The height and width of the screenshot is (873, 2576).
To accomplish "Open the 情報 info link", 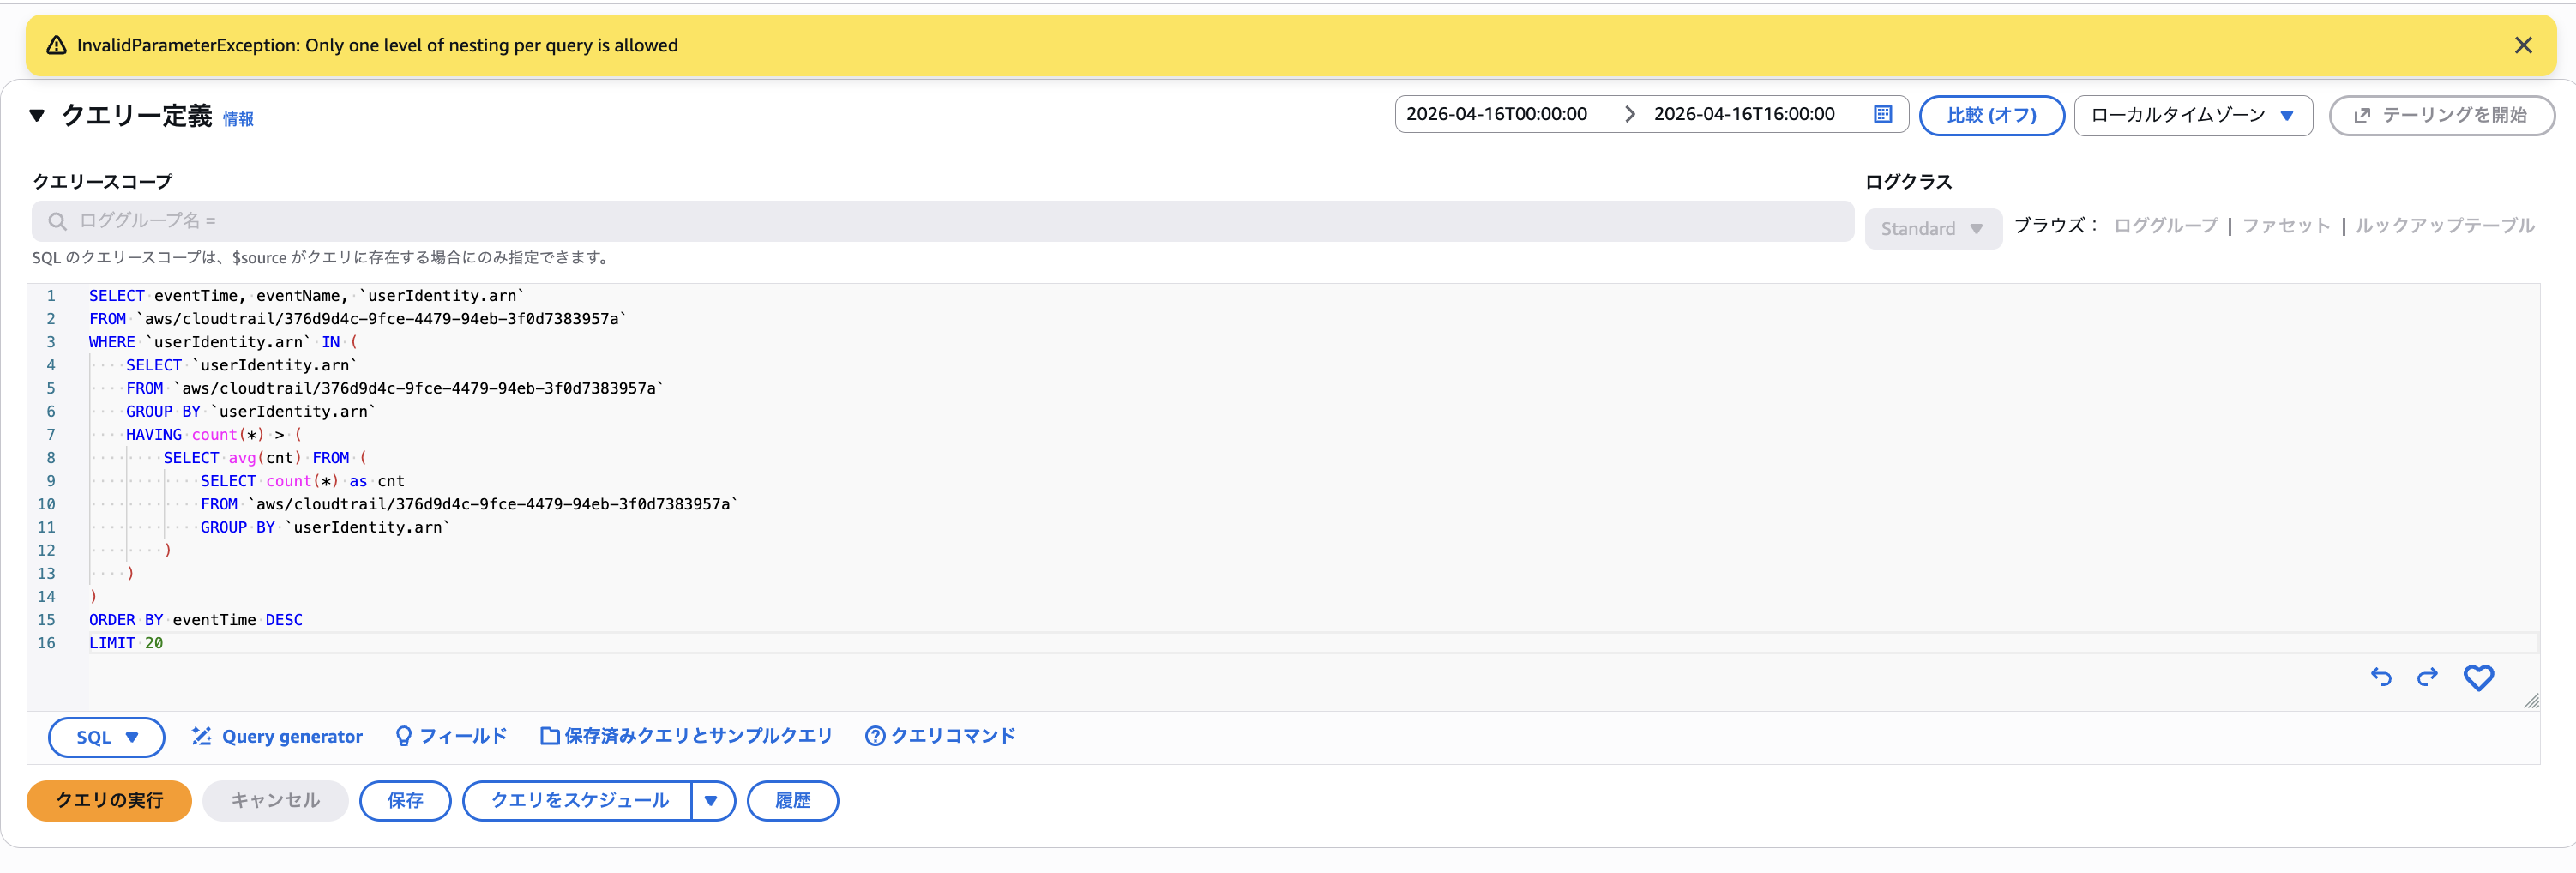I will pyautogui.click(x=238, y=119).
